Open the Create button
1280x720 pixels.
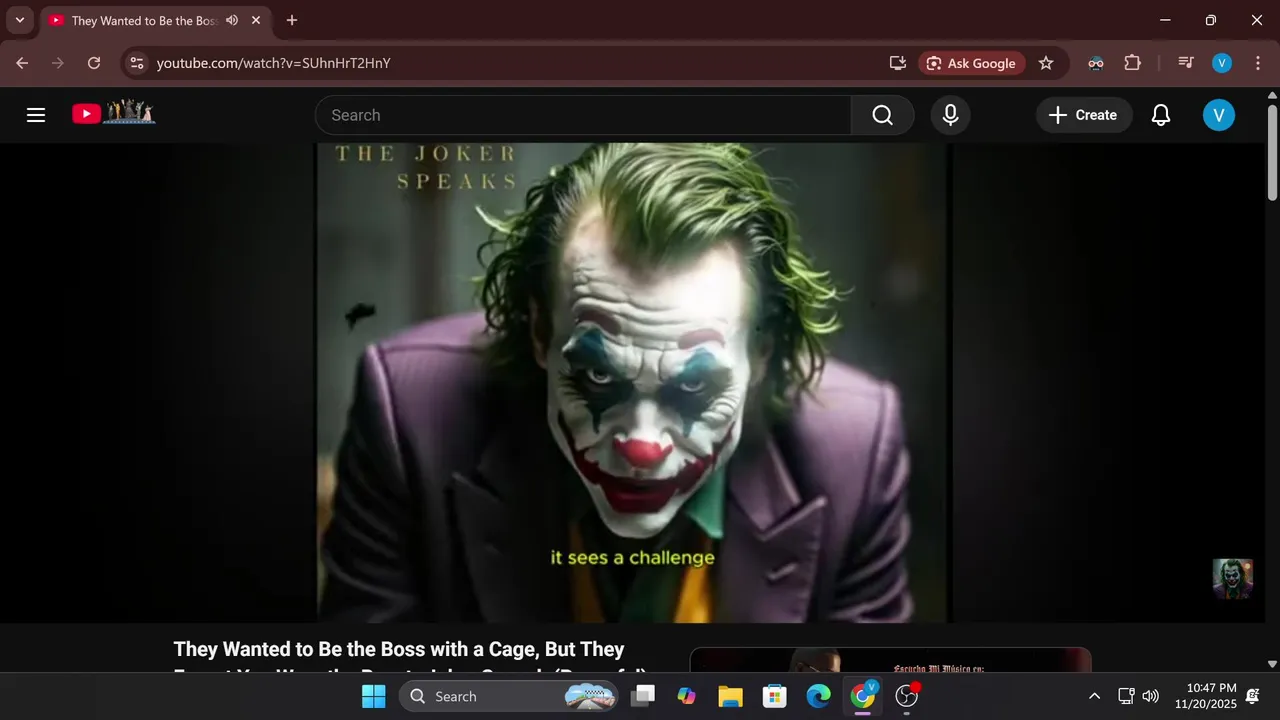pyautogui.click(x=1083, y=115)
